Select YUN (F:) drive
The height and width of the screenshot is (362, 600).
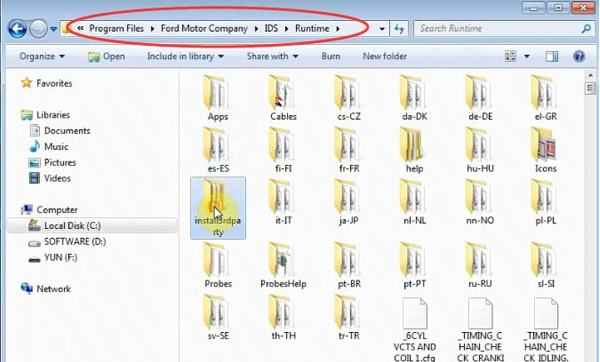pyautogui.click(x=53, y=258)
